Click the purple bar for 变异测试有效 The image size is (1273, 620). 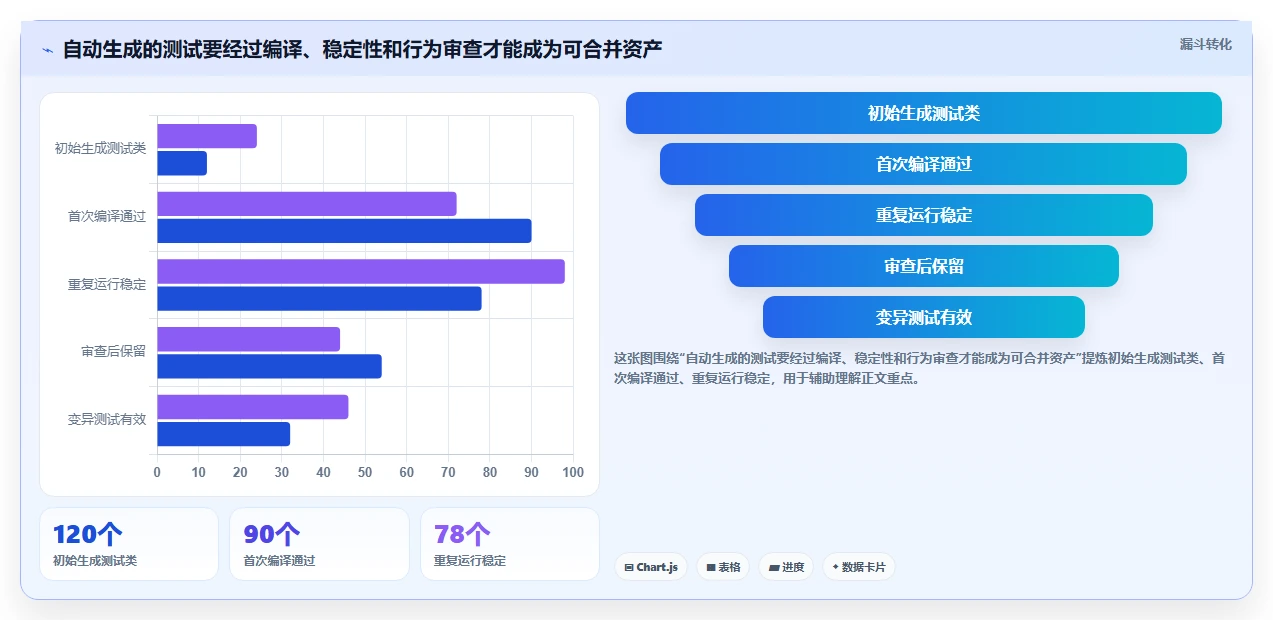253,407
